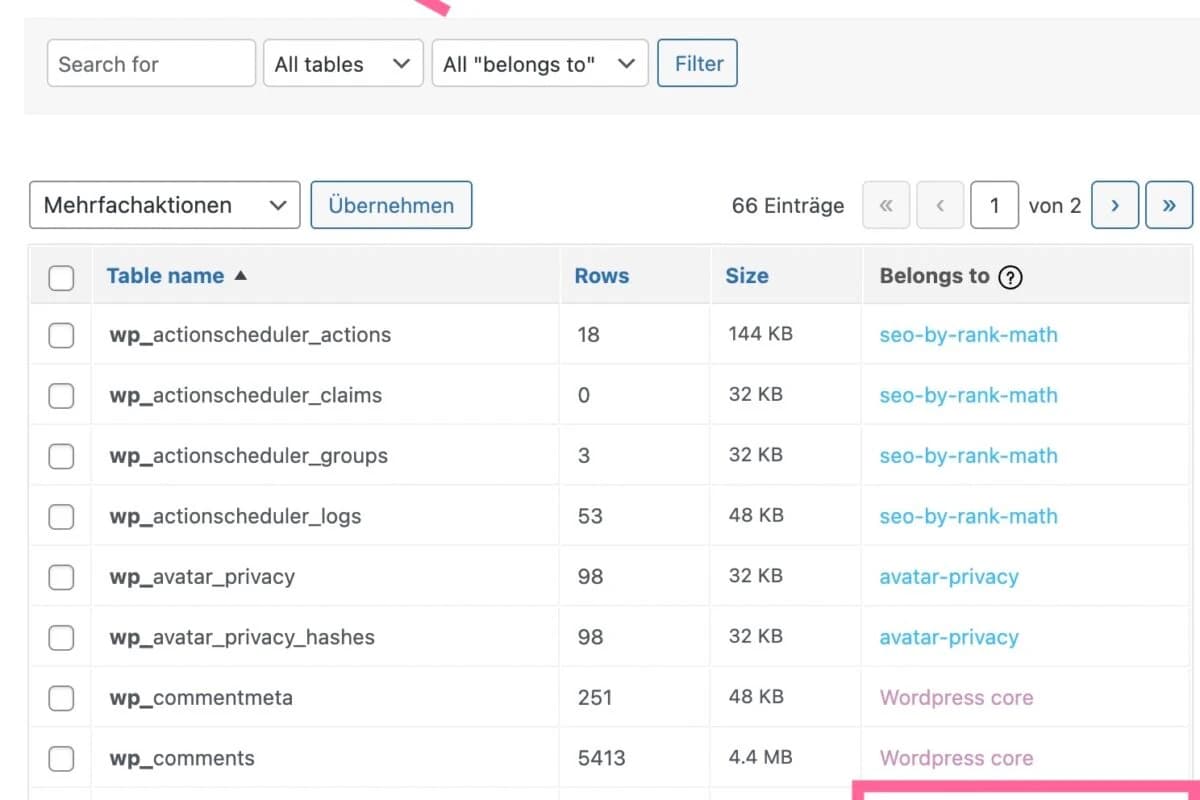Select the wp_actionscheduler_actions row checkbox
The width and height of the screenshot is (1200, 800).
(61, 335)
